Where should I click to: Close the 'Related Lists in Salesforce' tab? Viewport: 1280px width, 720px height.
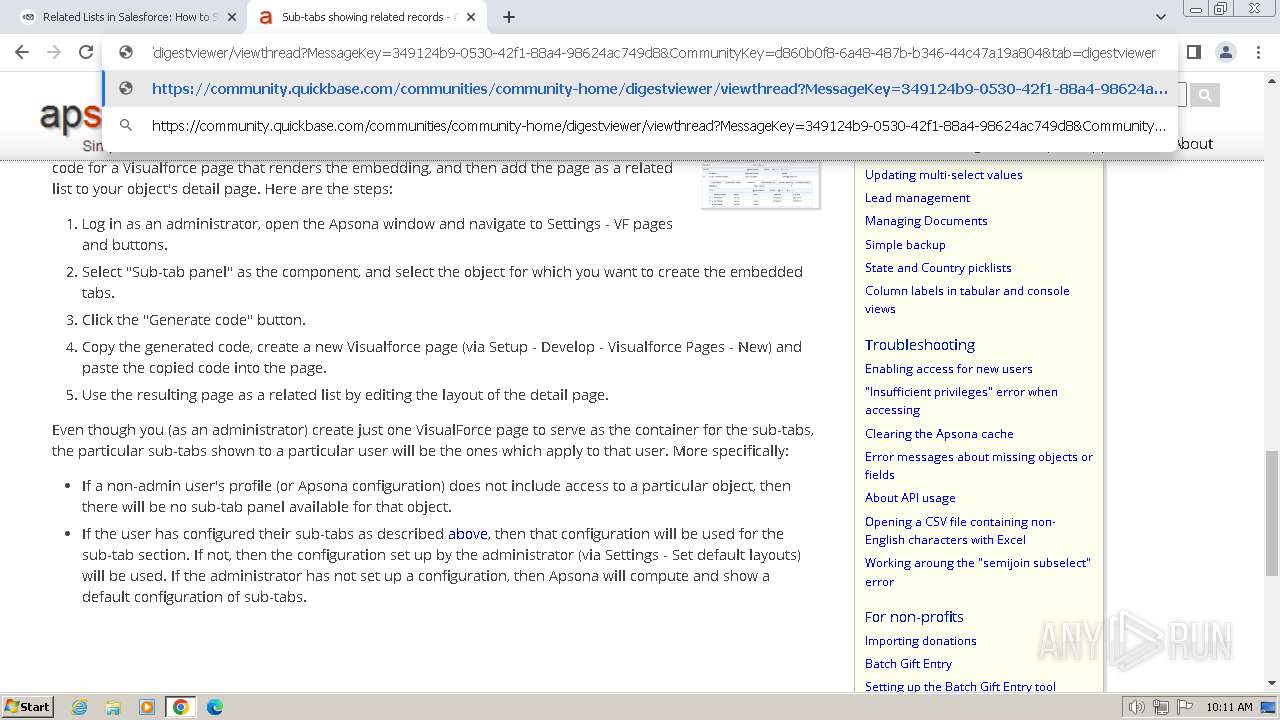[232, 17]
